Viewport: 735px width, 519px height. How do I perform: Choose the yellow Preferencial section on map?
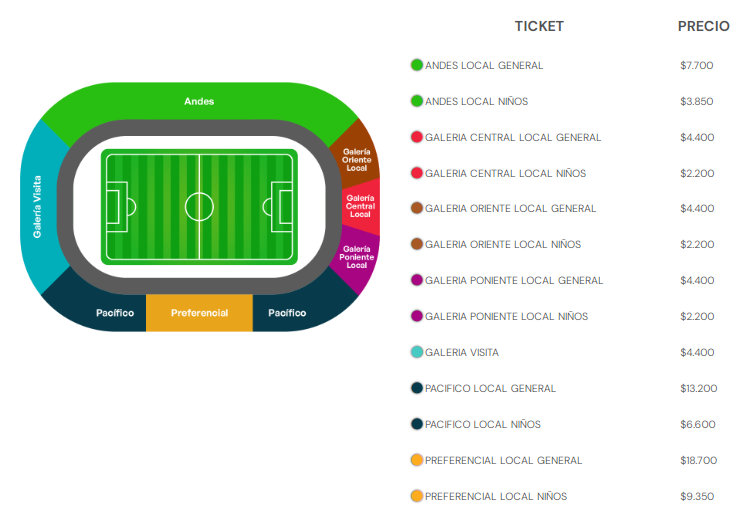click(199, 313)
